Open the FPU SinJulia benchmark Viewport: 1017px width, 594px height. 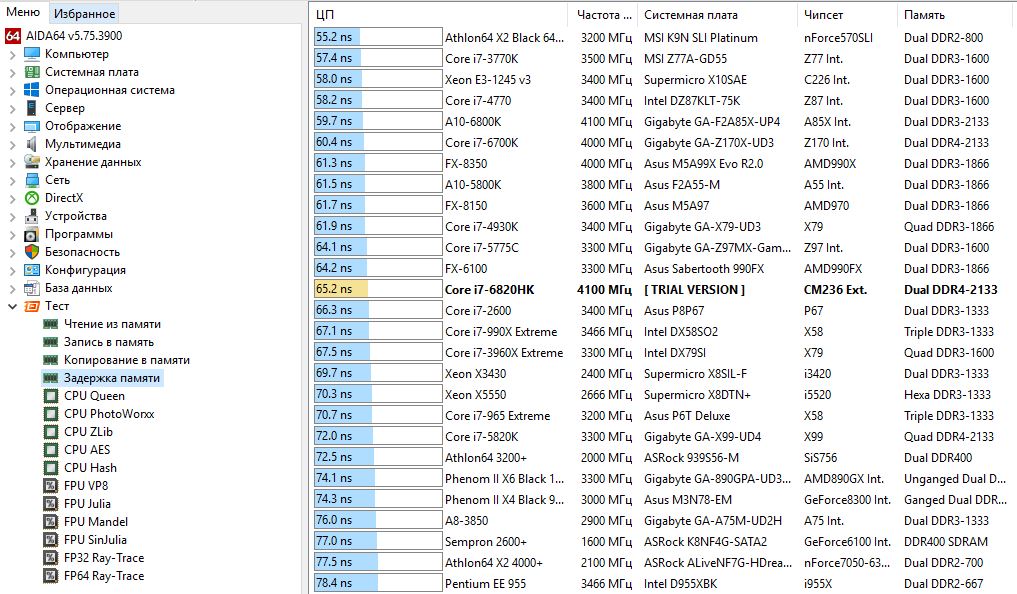pos(95,540)
